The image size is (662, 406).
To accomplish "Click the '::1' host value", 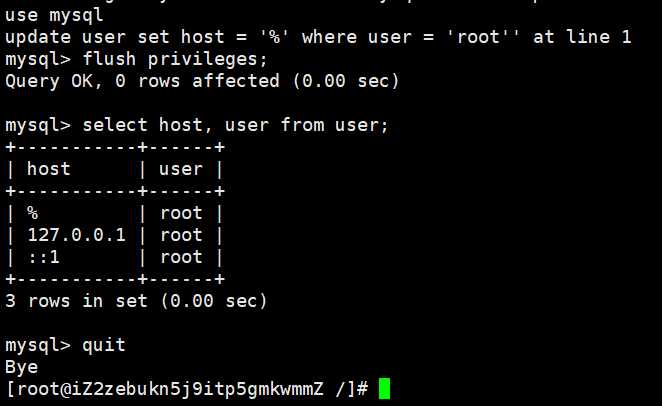I will pos(43,257).
